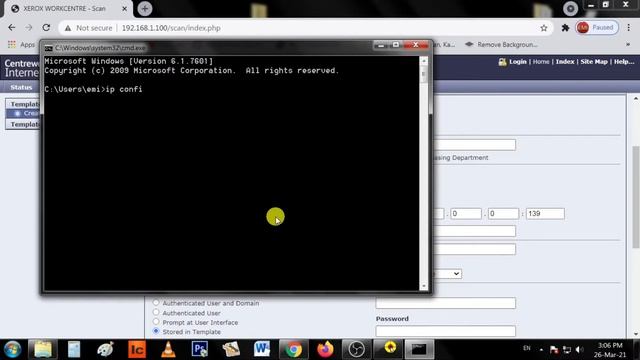Open OBS Studio from the taskbar

(356, 349)
